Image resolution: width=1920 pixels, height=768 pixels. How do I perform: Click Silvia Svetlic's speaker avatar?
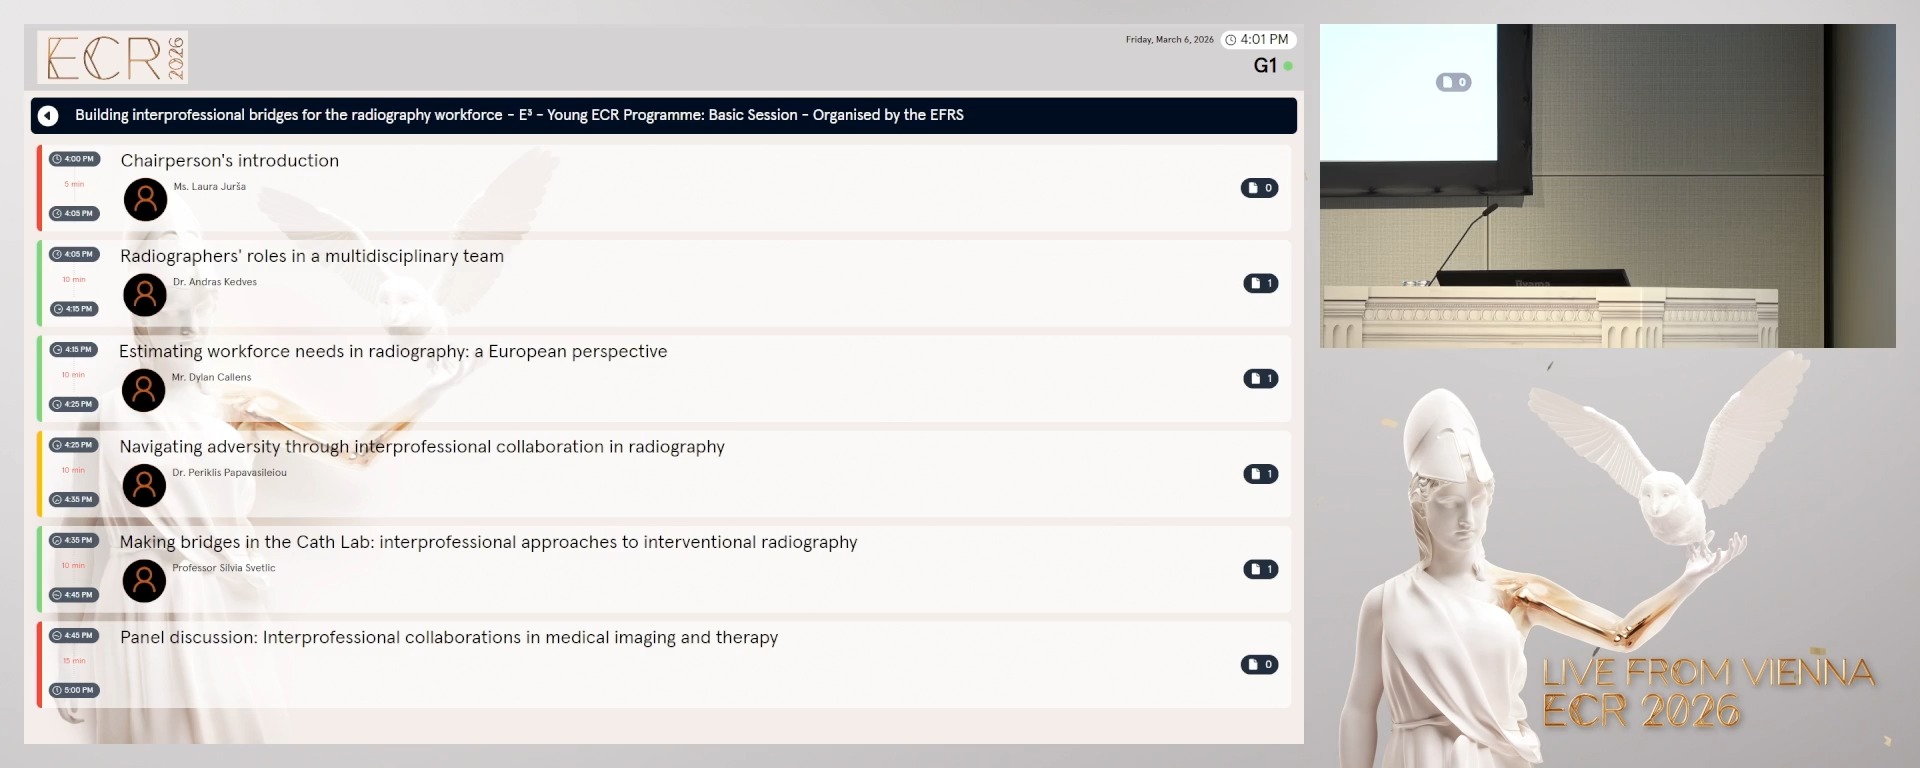[x=144, y=581]
